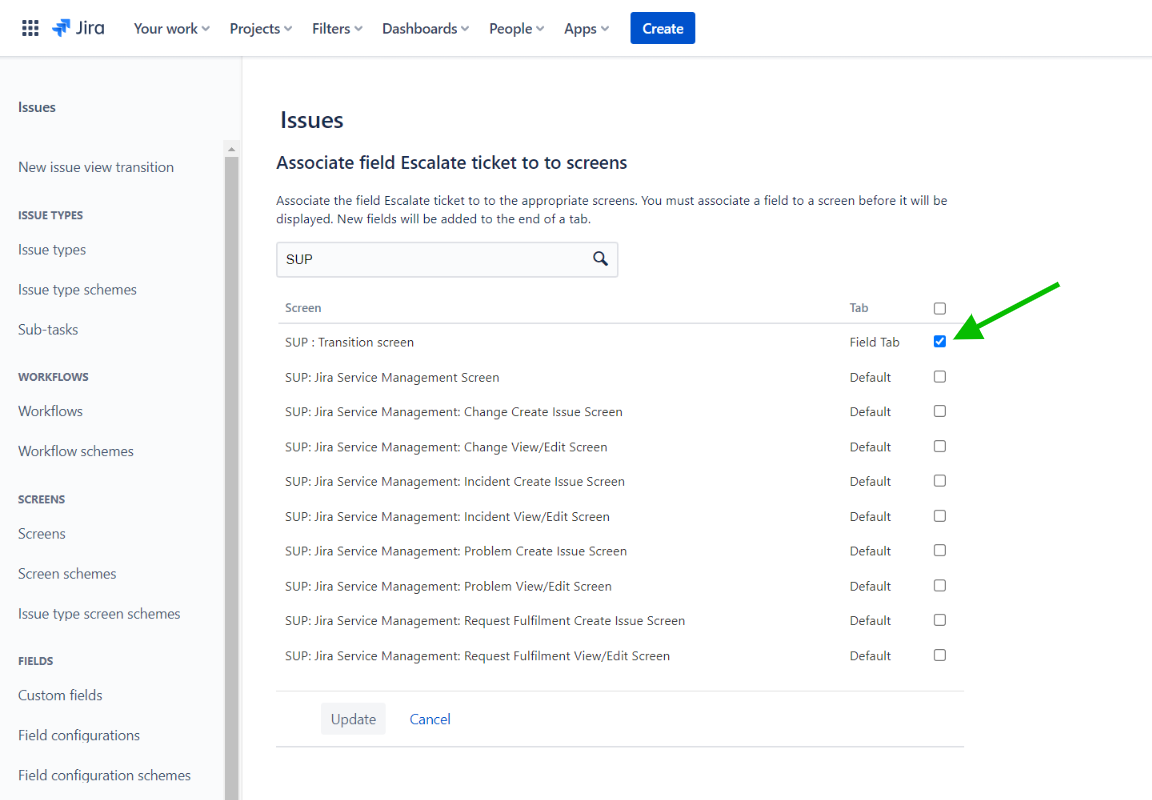
Task: Select Custom fields in sidebar
Action: tap(60, 695)
